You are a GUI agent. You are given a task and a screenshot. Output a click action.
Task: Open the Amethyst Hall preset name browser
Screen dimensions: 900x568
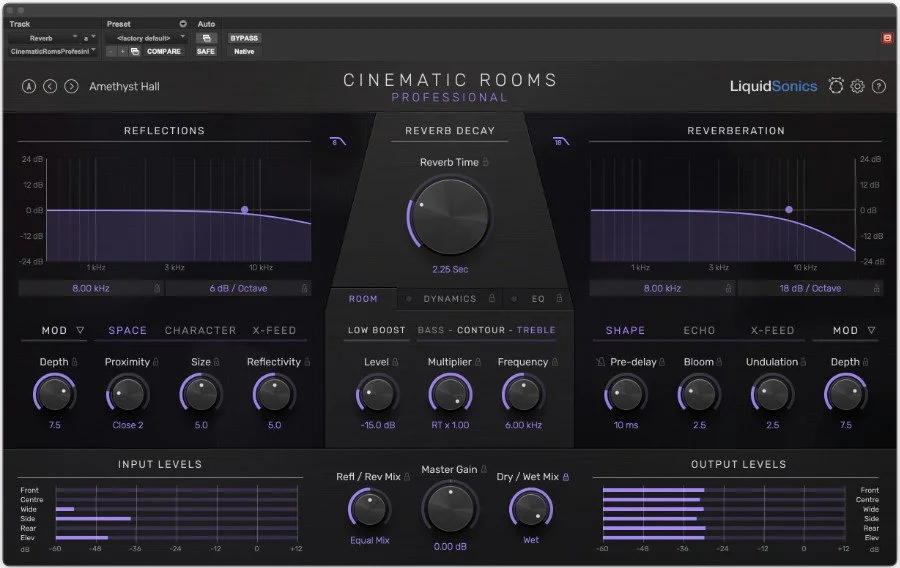pos(124,87)
